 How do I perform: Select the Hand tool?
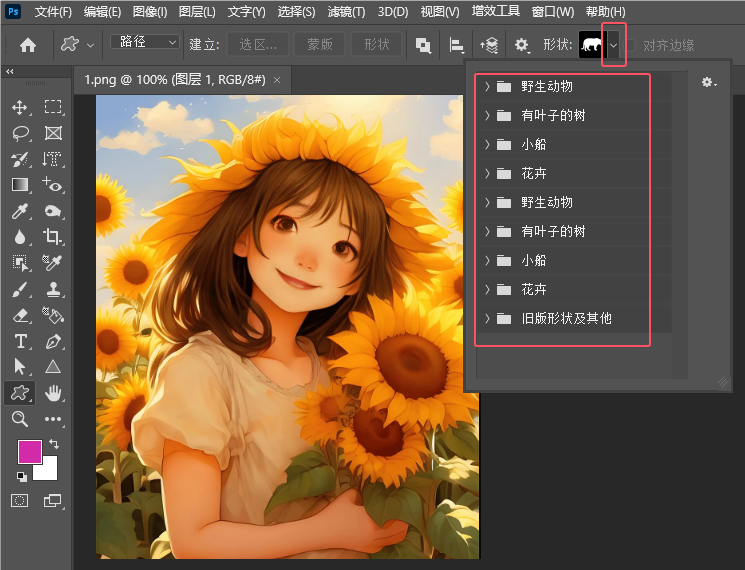(53, 393)
